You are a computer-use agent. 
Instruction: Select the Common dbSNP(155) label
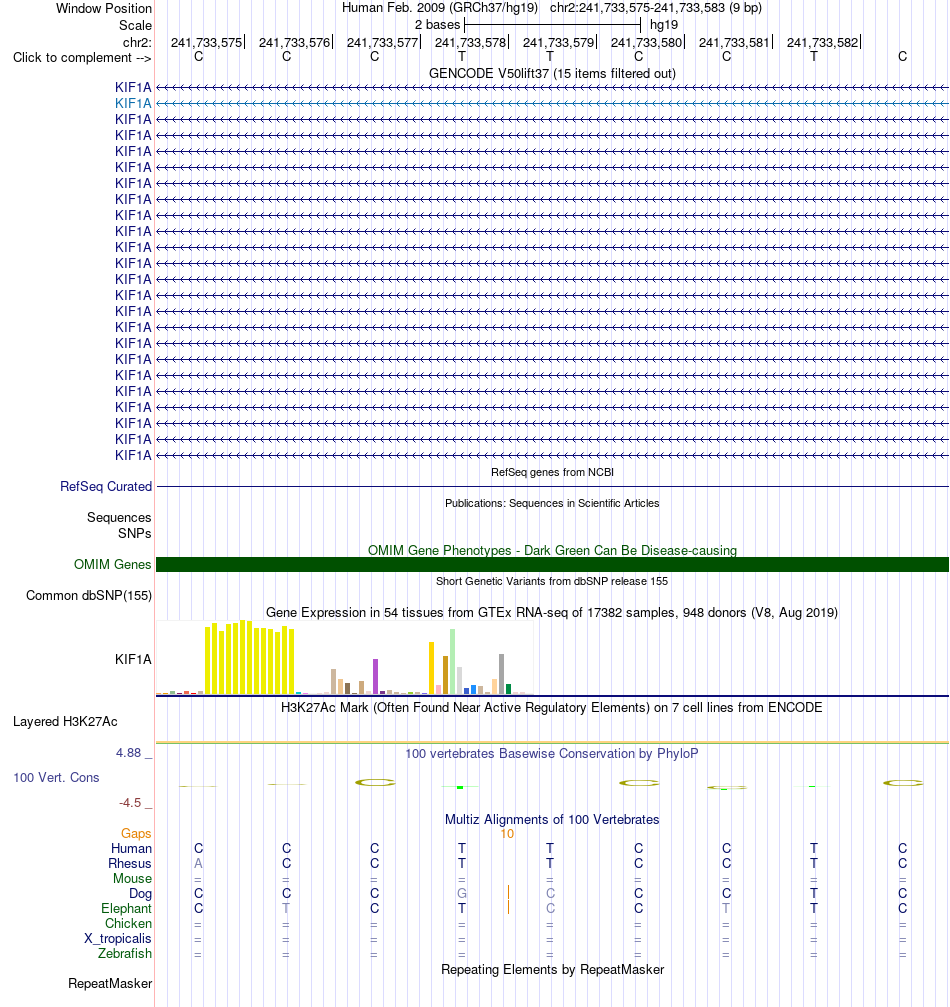[89, 595]
